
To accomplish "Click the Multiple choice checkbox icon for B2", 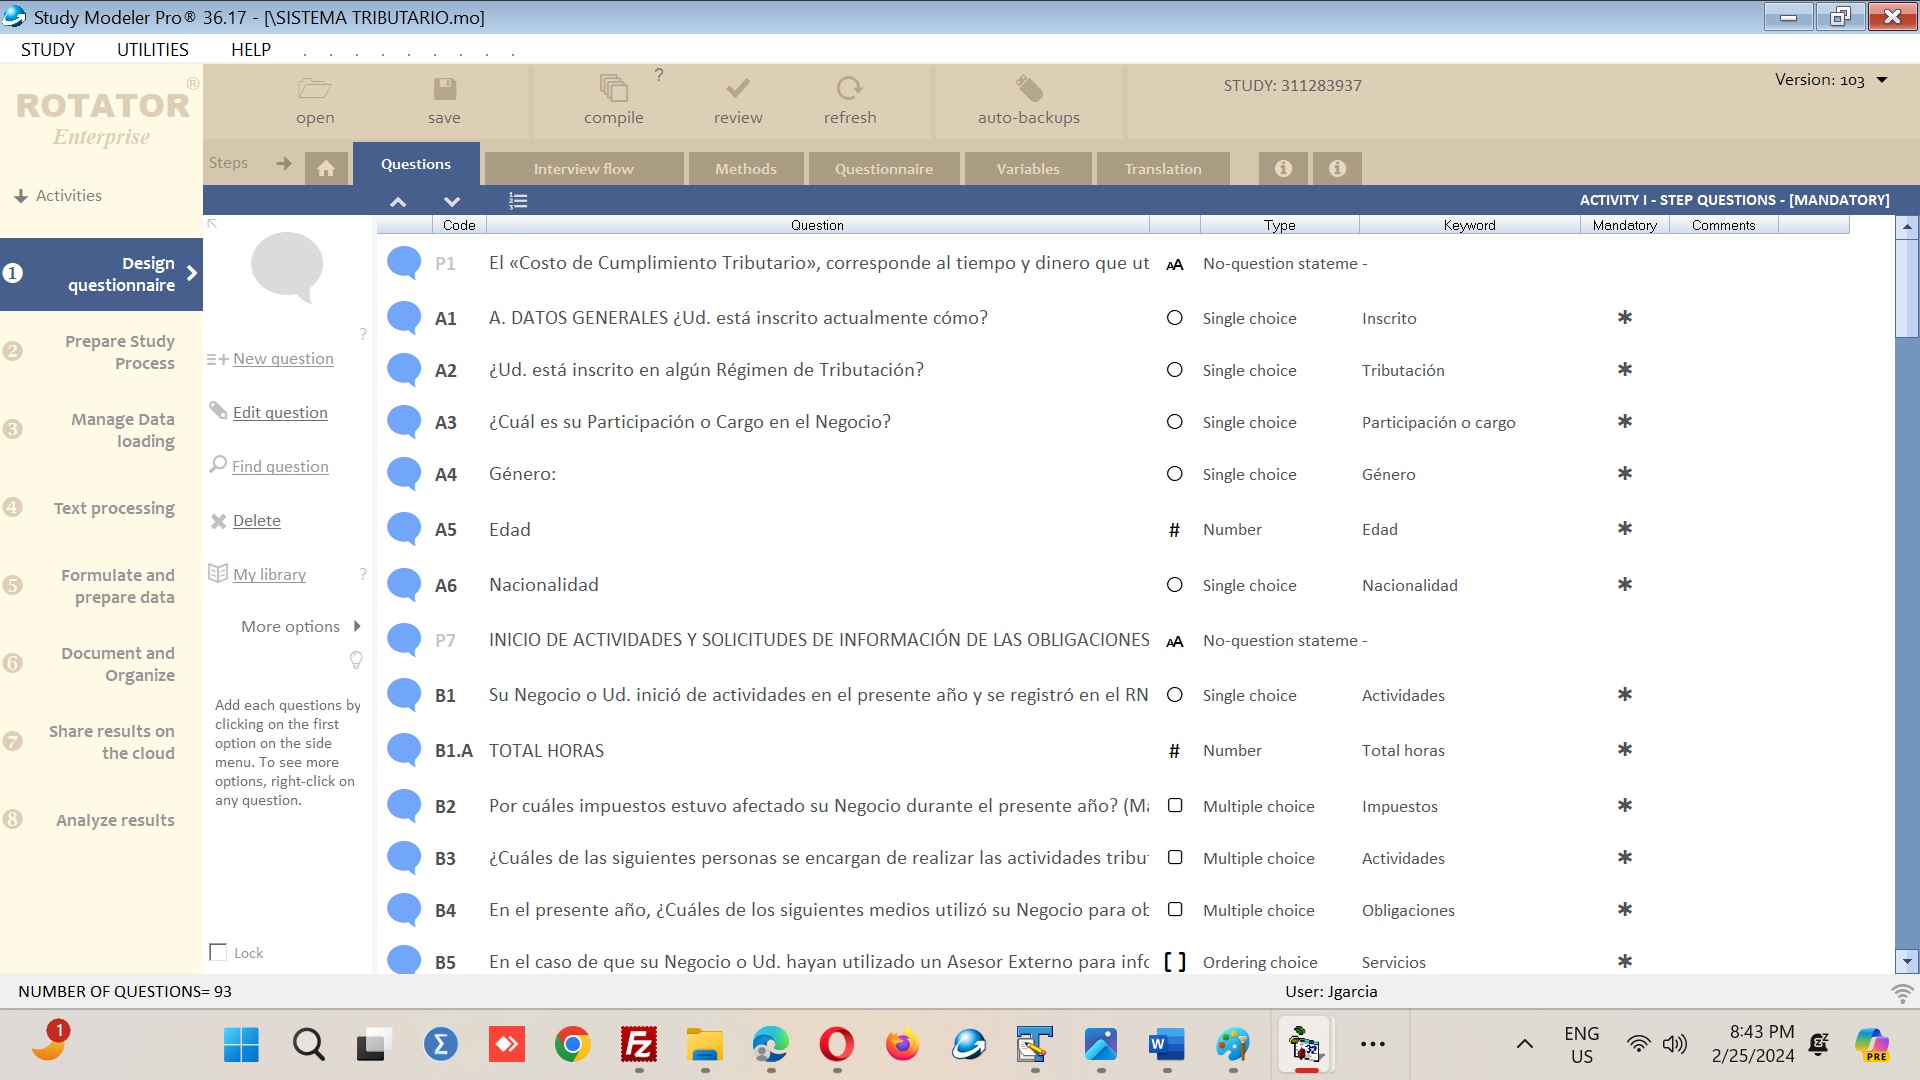I will pos(1175,806).
